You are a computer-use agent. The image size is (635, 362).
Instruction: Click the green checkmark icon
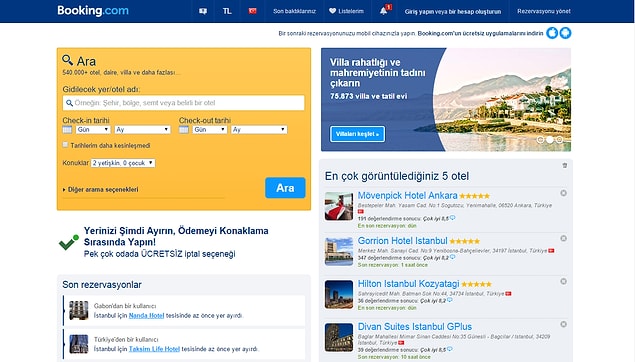pos(68,242)
